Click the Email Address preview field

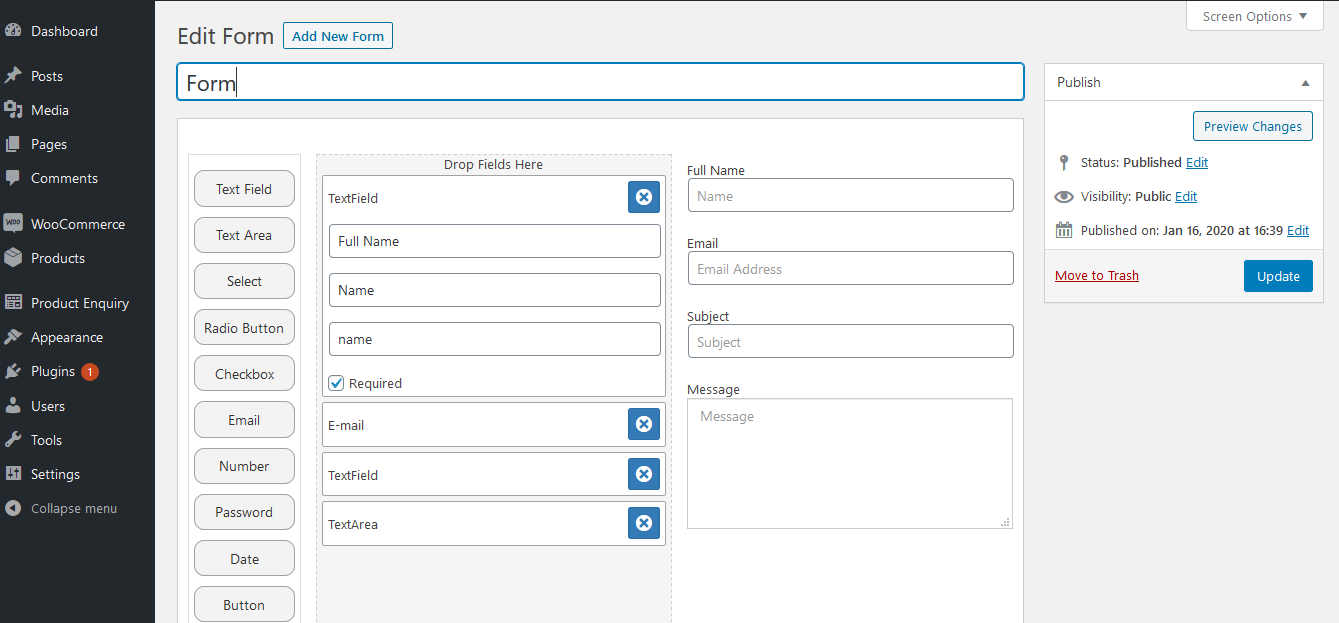[850, 268]
